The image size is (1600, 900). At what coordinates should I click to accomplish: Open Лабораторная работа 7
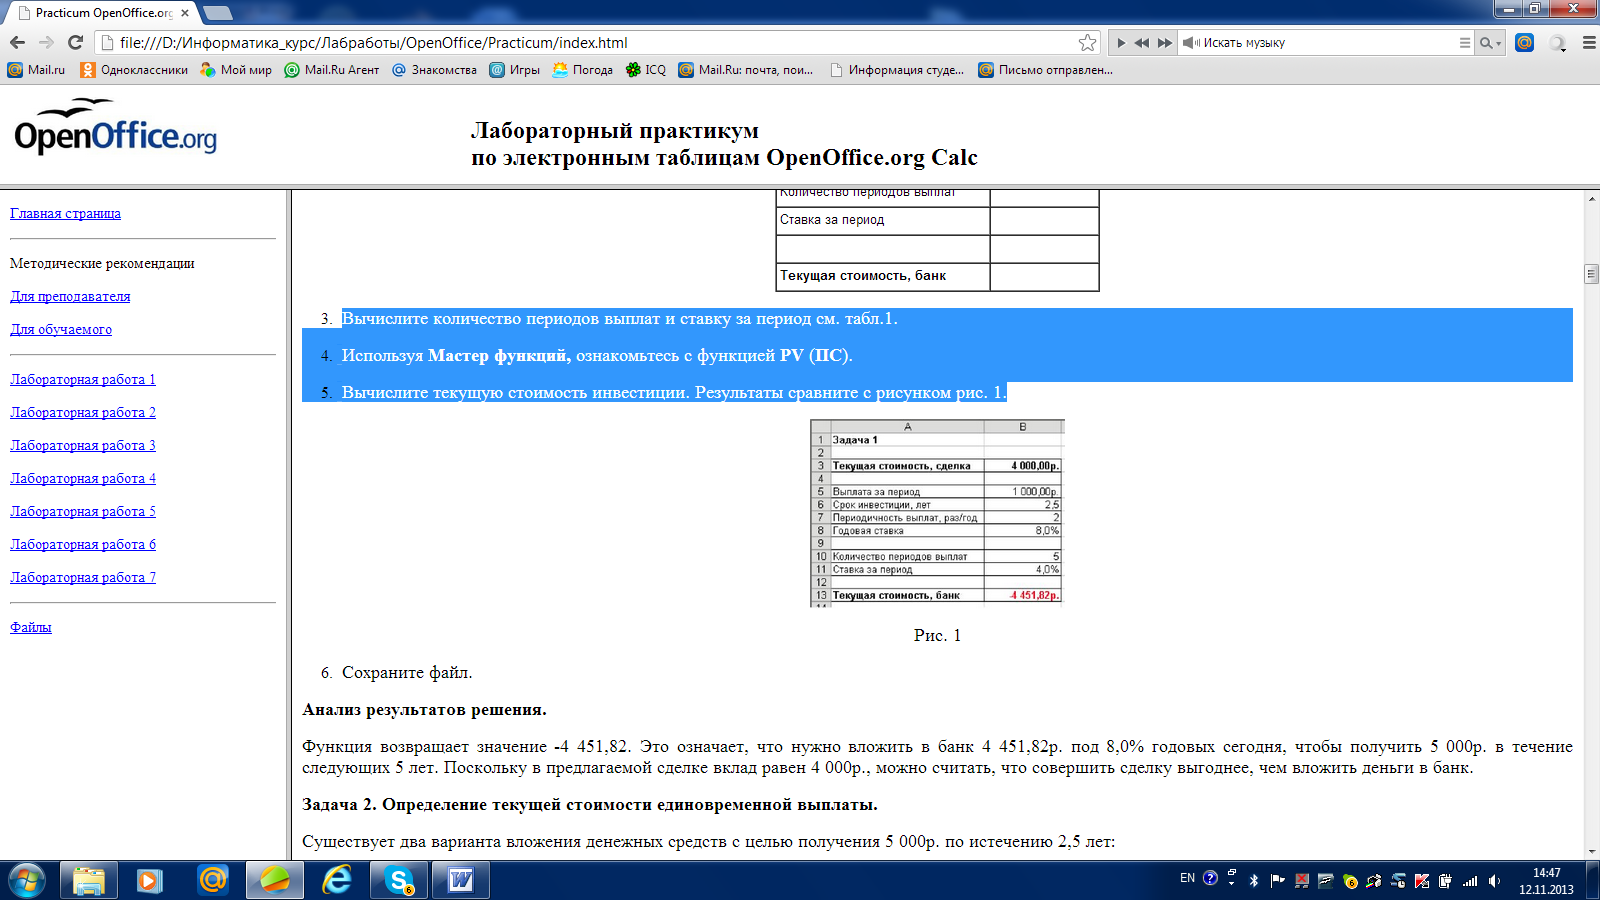83,577
